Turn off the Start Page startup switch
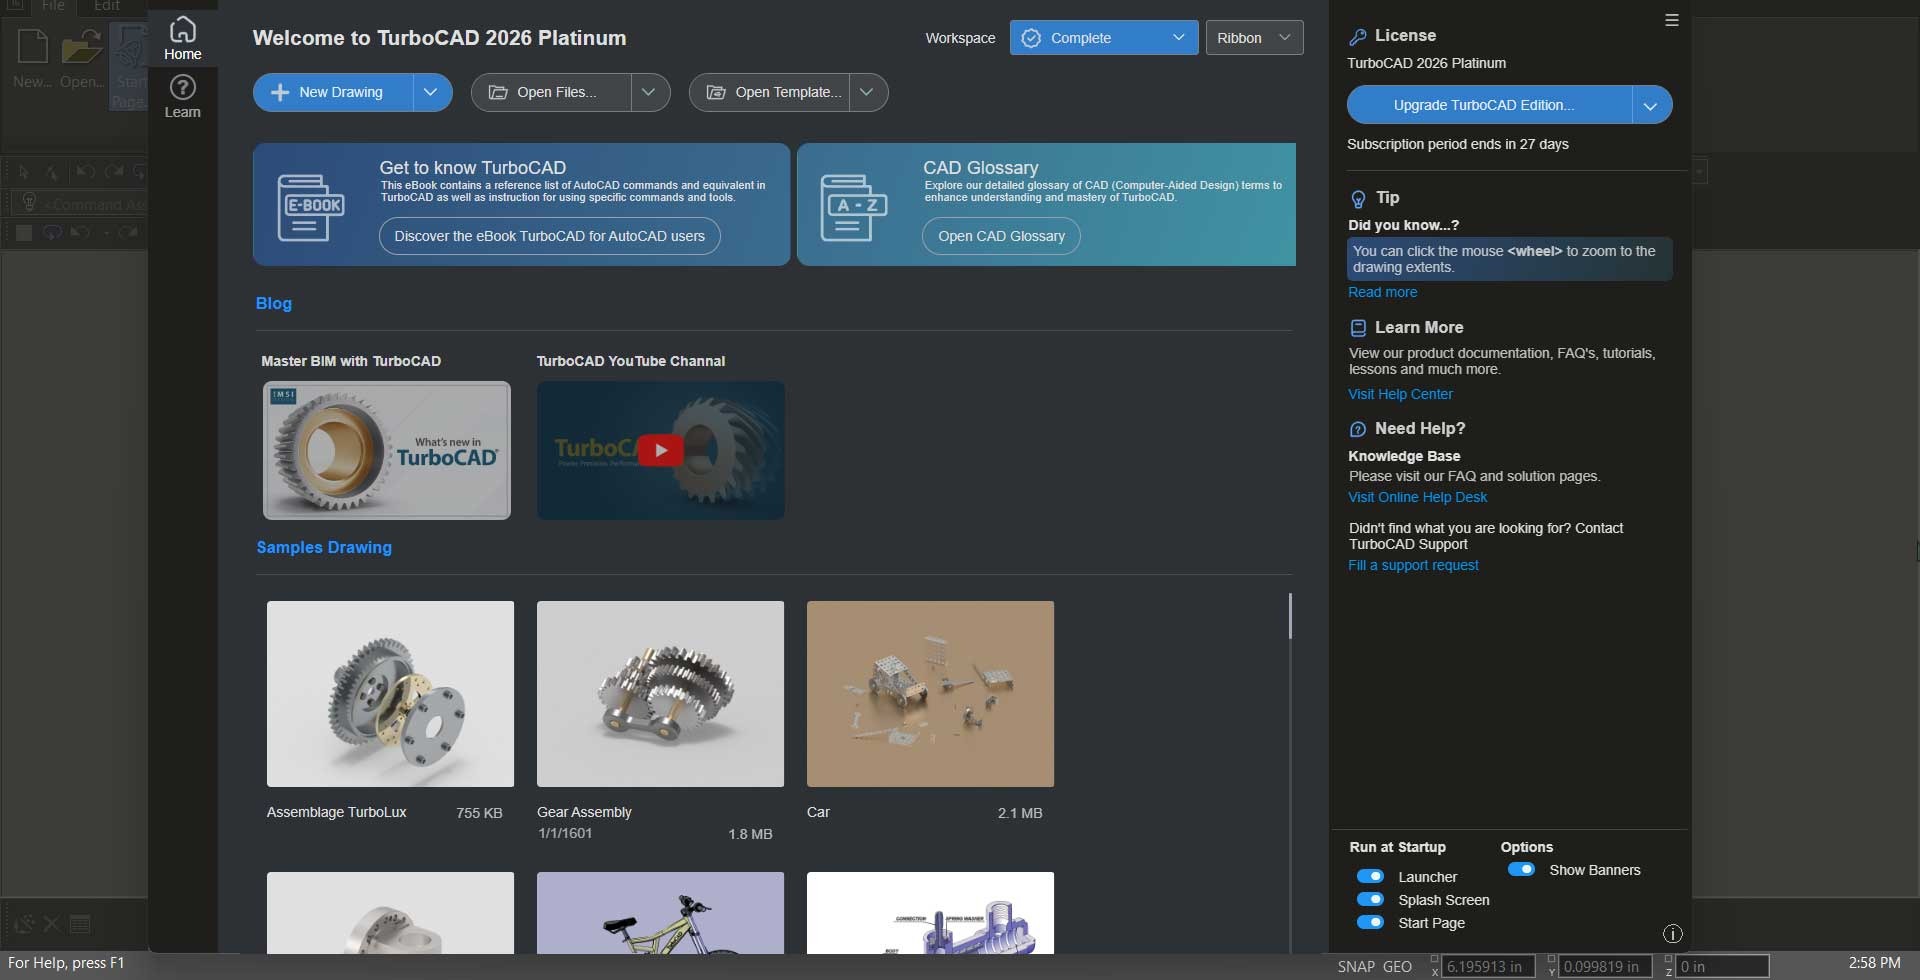The height and width of the screenshot is (980, 1920). (x=1370, y=922)
